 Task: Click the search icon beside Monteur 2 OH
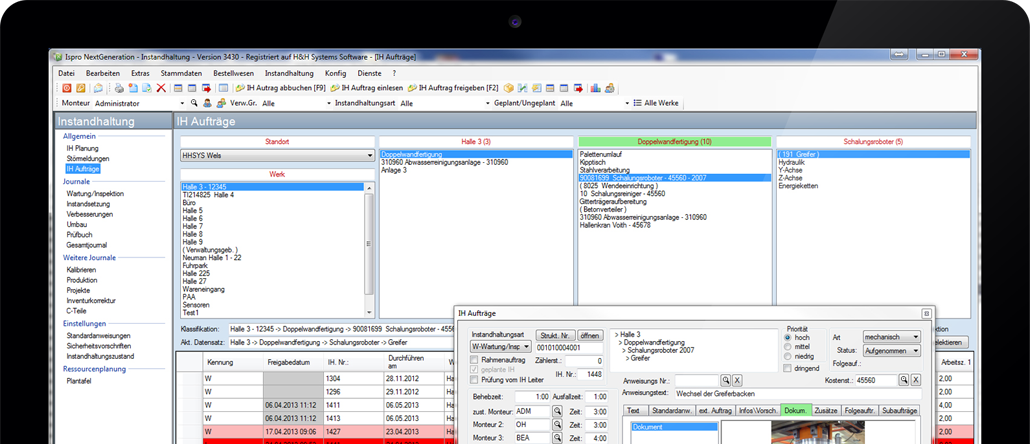tap(557, 424)
